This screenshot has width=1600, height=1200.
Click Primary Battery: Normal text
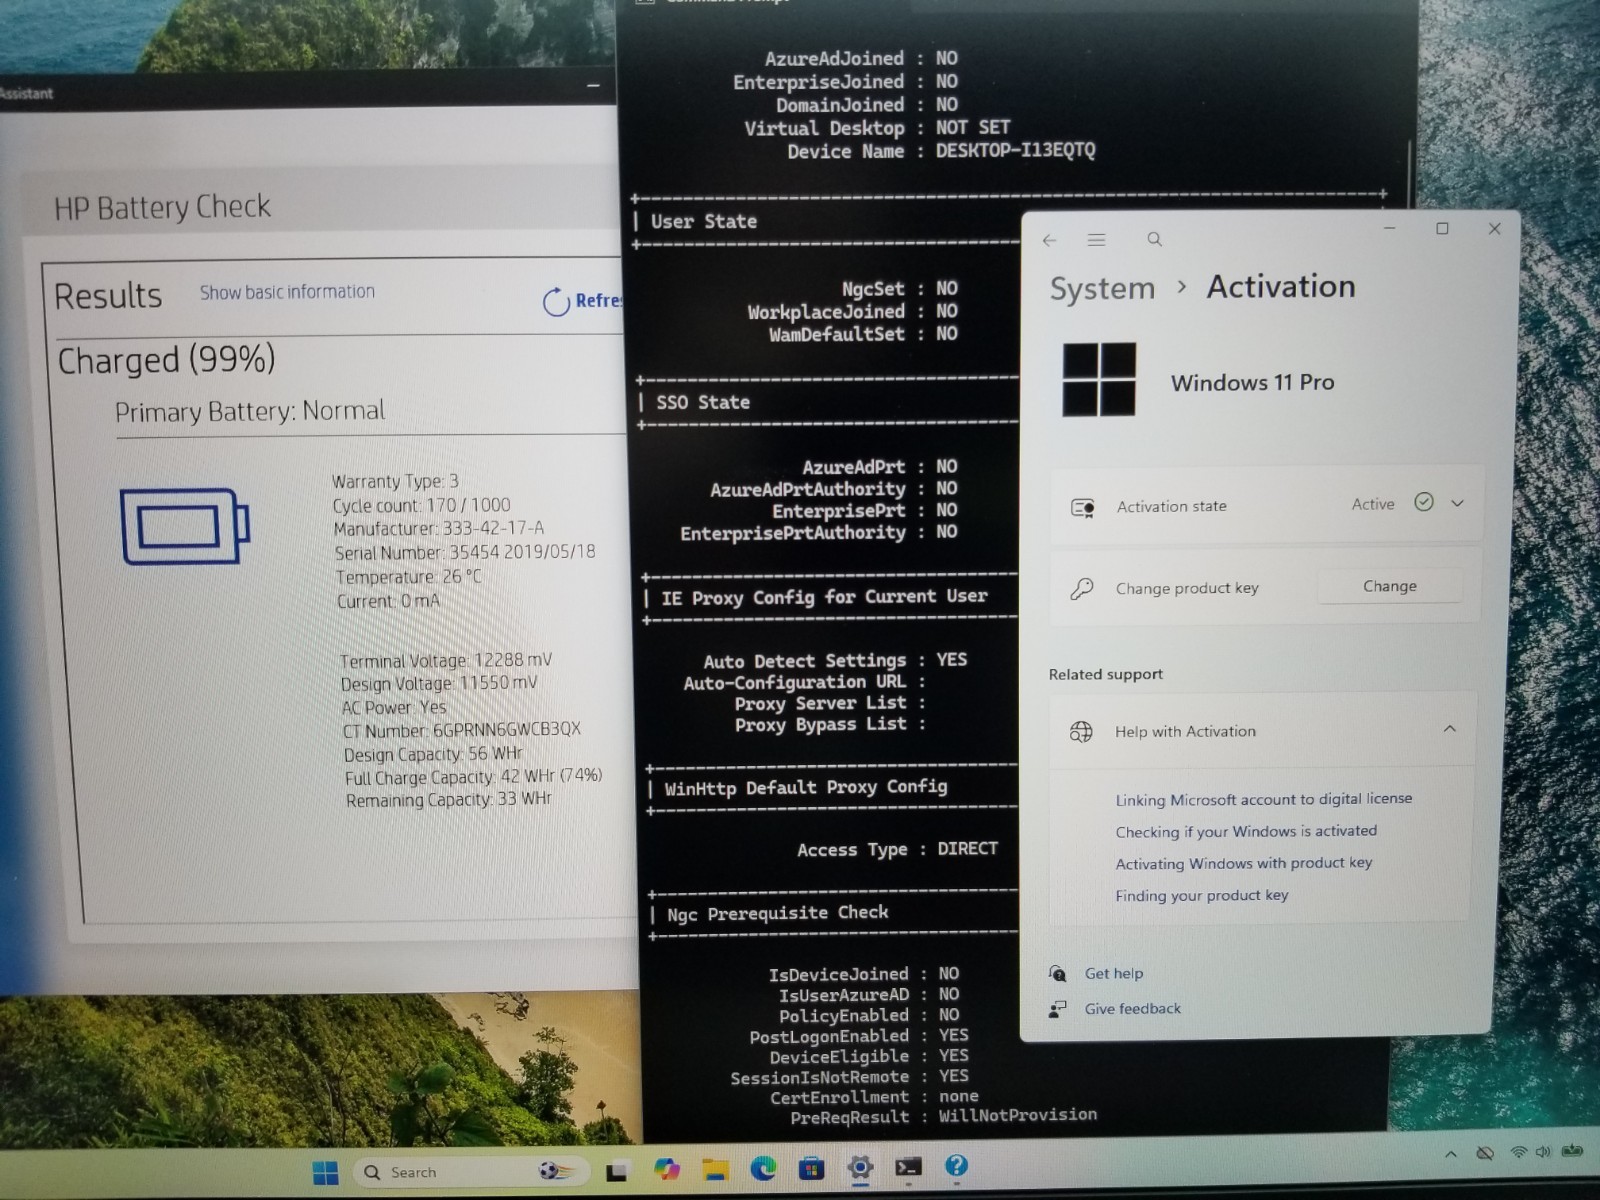(x=249, y=411)
